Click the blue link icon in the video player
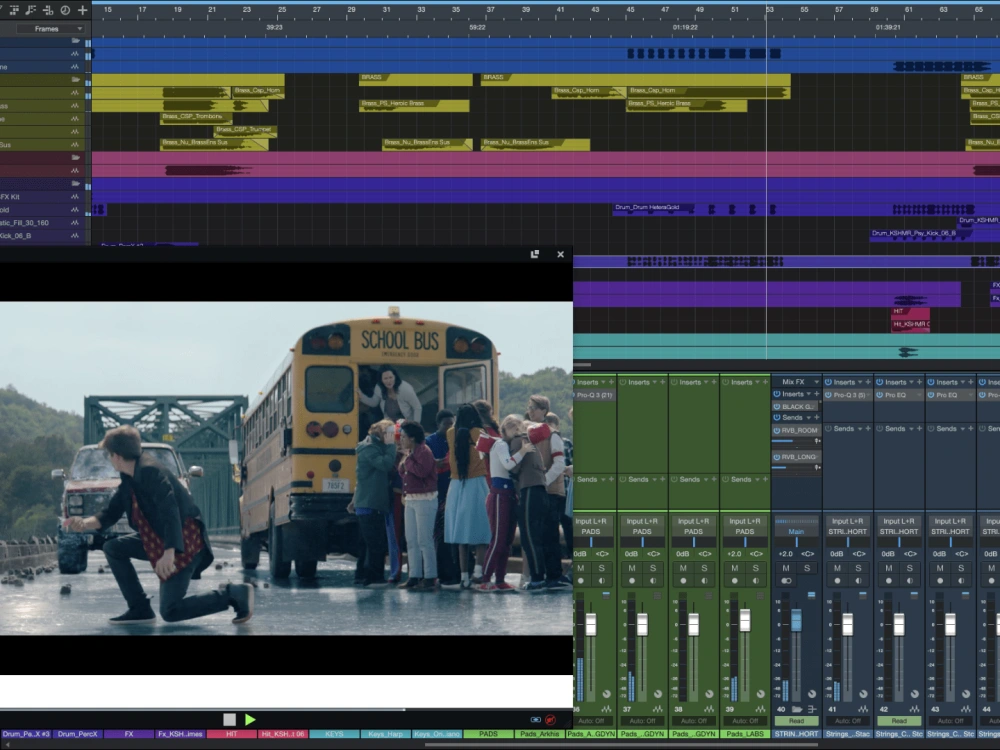The width and height of the screenshot is (1000, 750). click(x=535, y=719)
